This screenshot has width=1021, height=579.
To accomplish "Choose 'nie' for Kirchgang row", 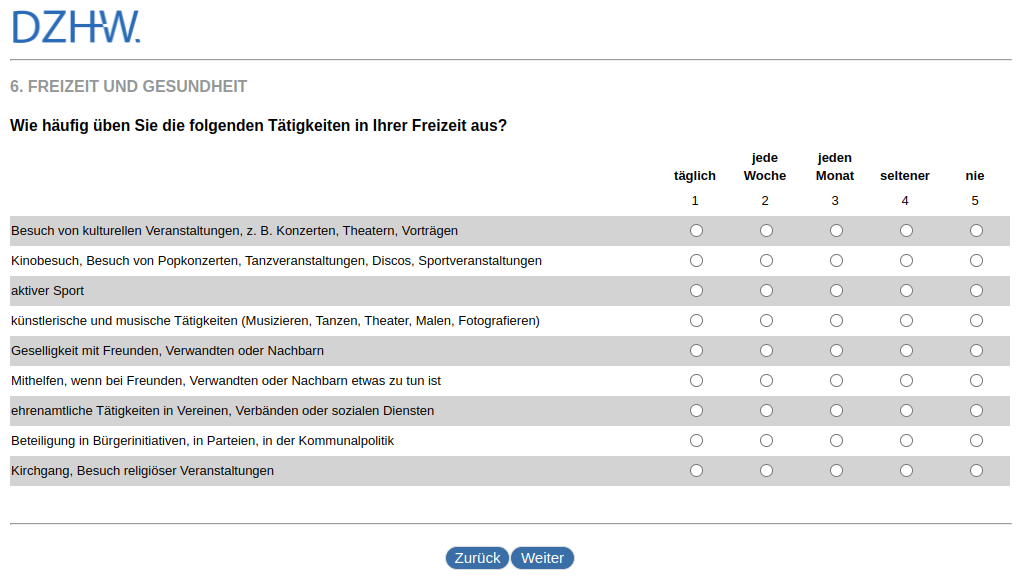I will pyautogui.click(x=976, y=471).
